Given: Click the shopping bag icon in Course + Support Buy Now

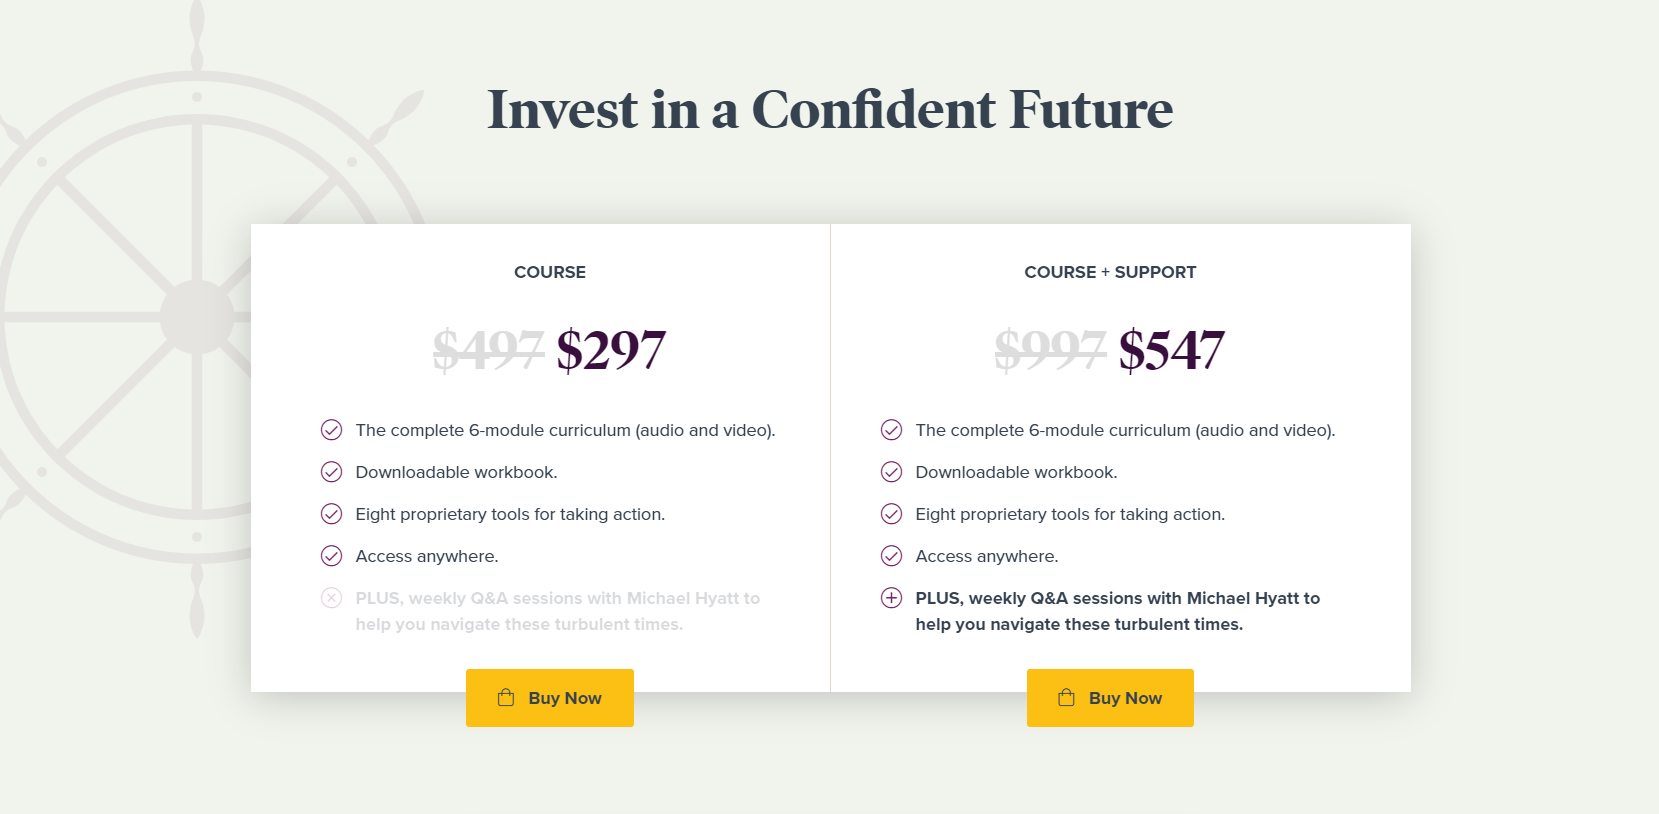Looking at the screenshot, I should tap(1067, 697).
